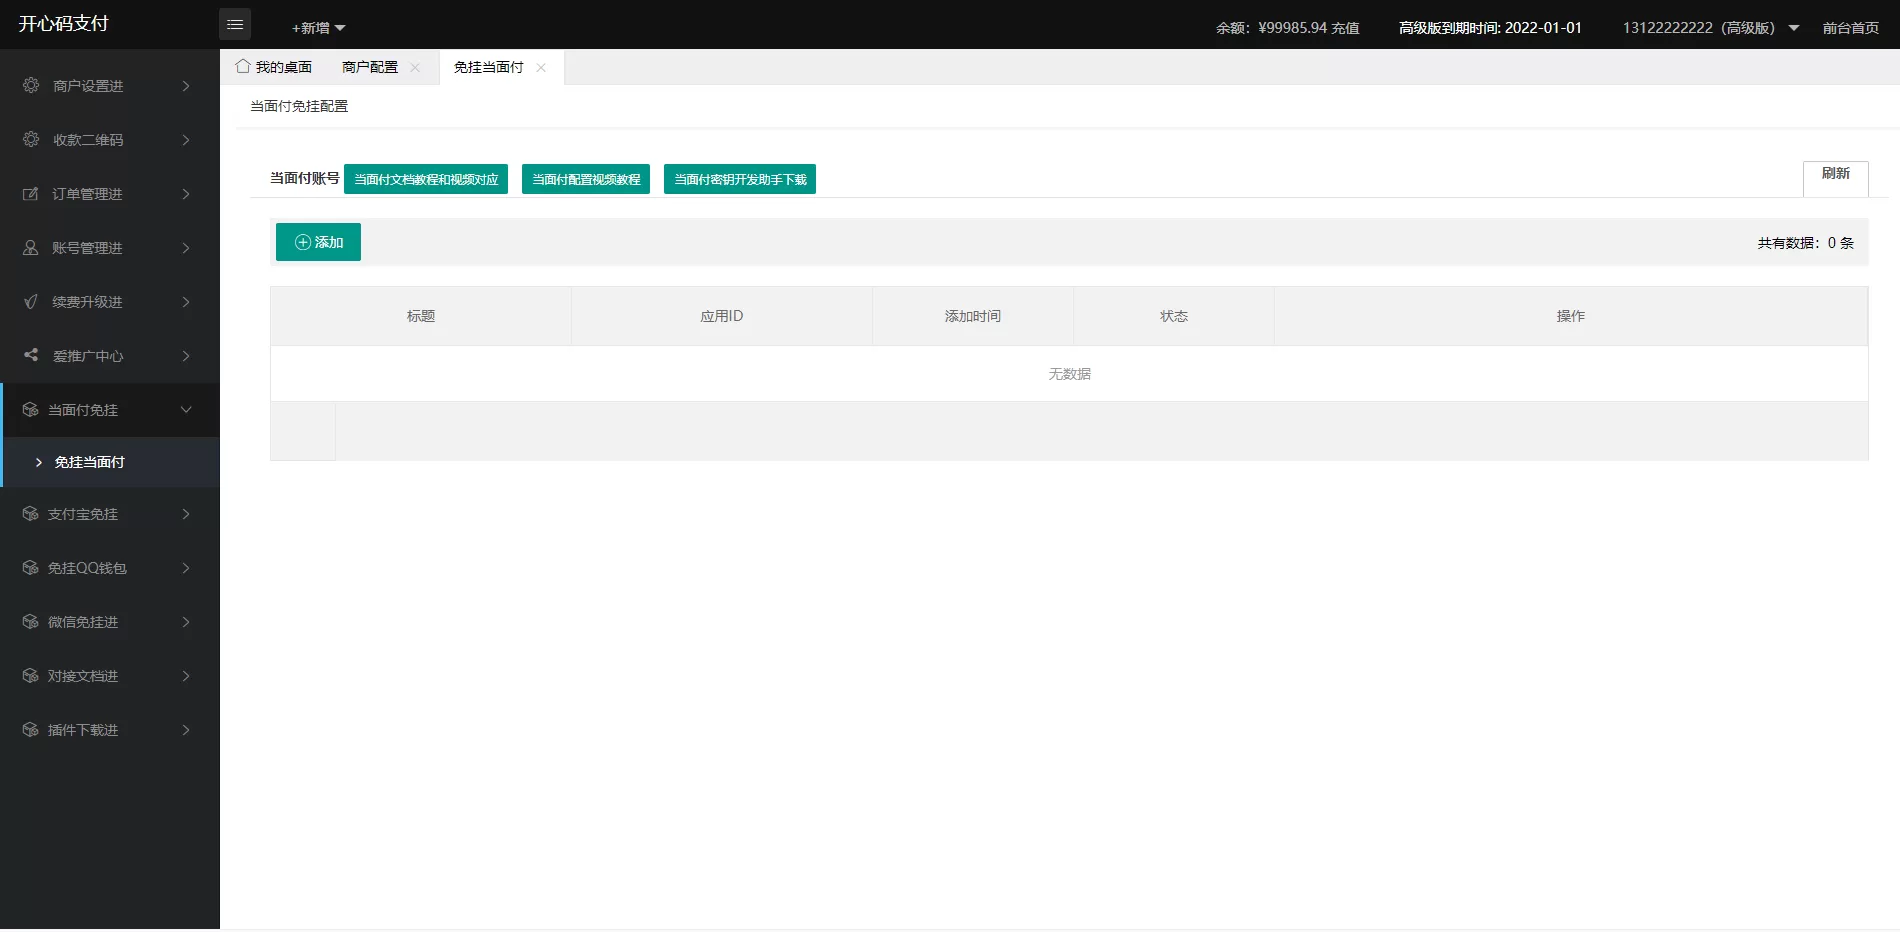The height and width of the screenshot is (932, 1900).
Task: Close the 免挂当面付 tab
Action: tap(541, 67)
